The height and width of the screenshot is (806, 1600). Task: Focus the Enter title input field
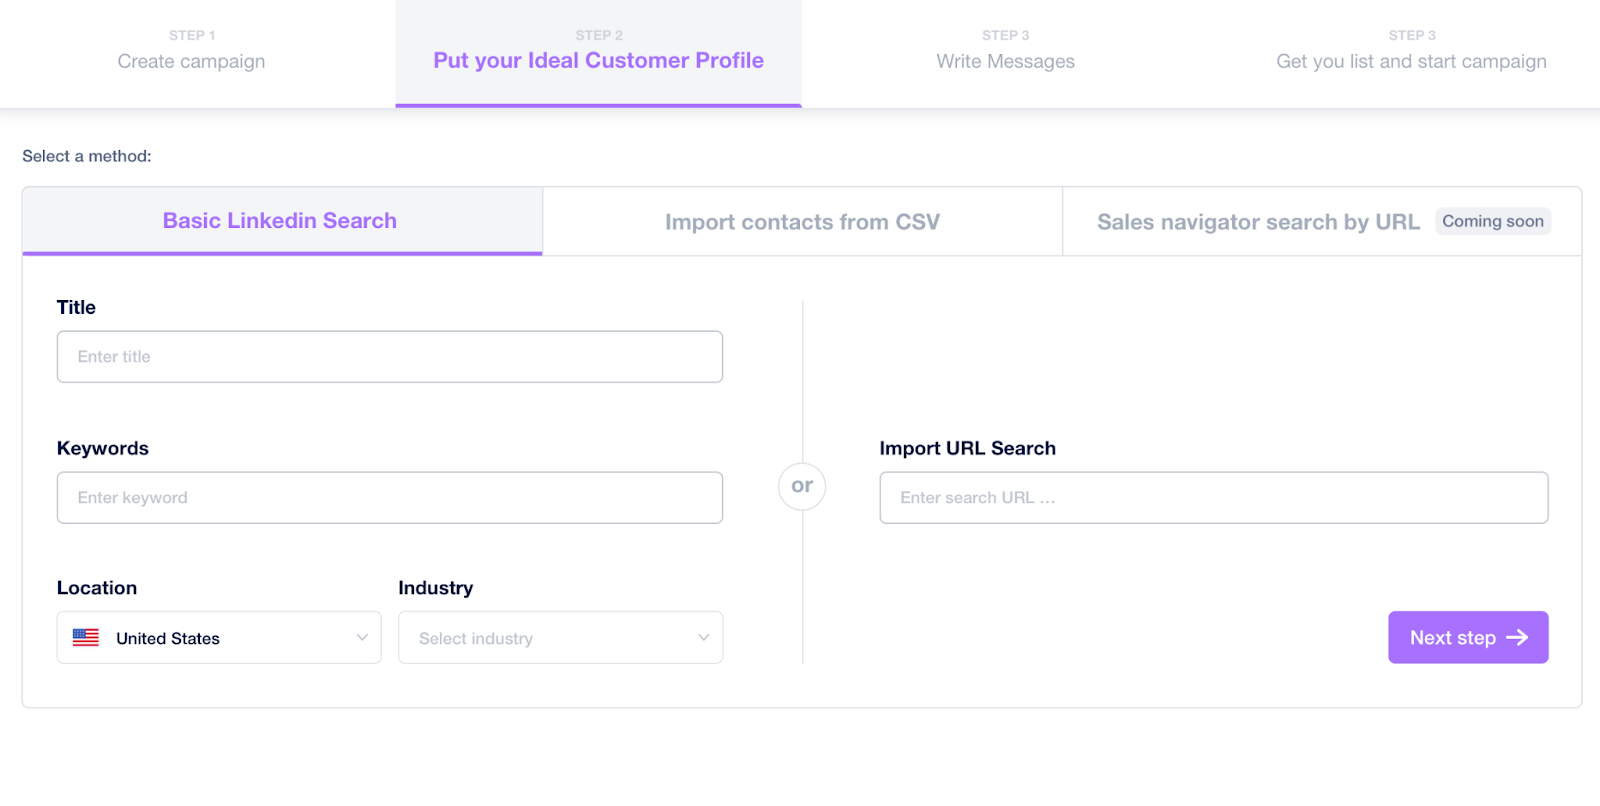click(x=390, y=357)
